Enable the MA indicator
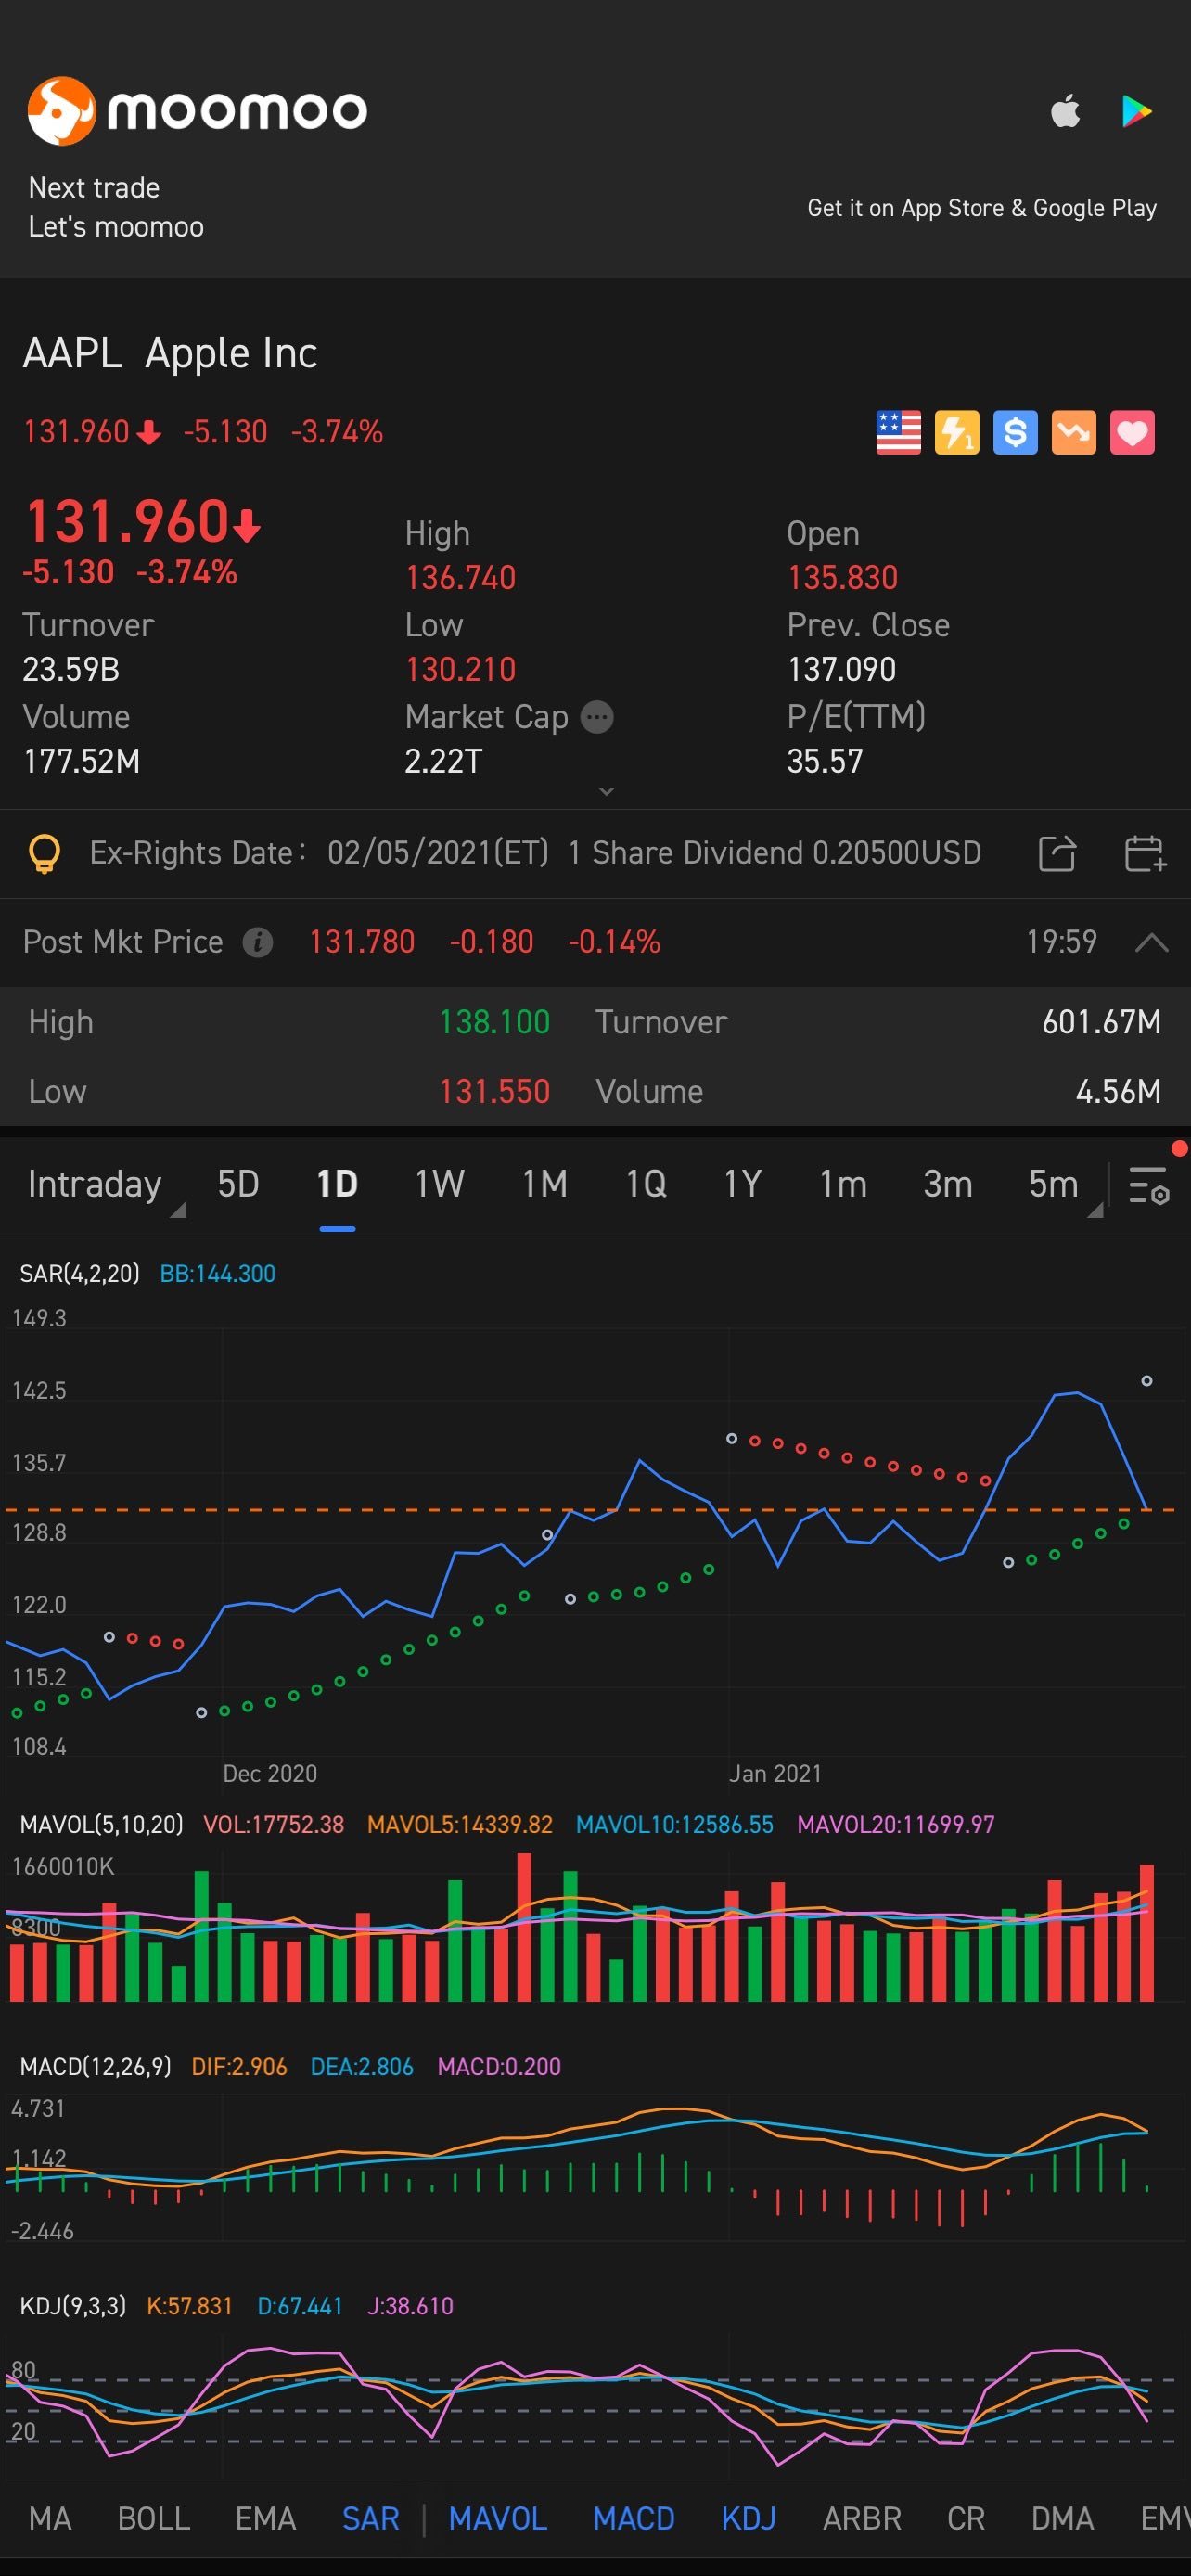 click(x=50, y=2518)
